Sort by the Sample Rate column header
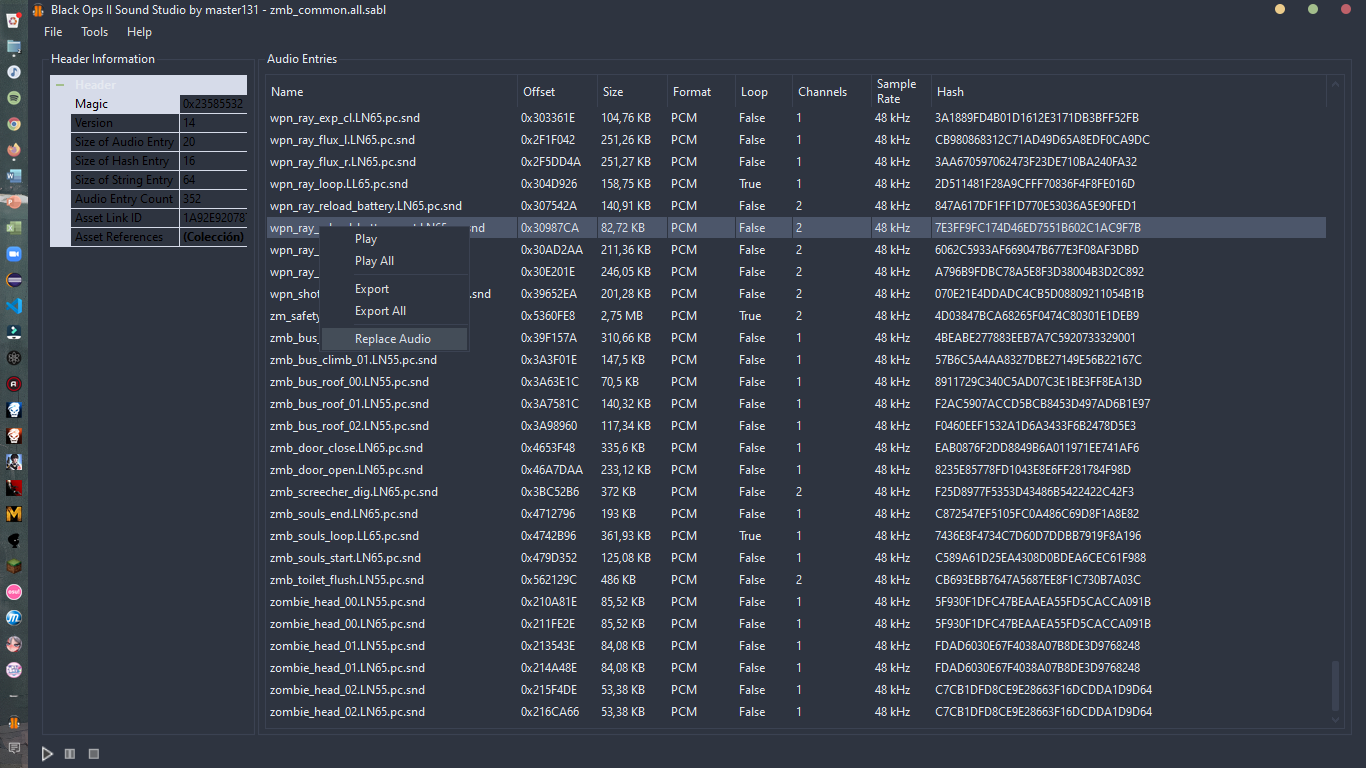 [901, 92]
